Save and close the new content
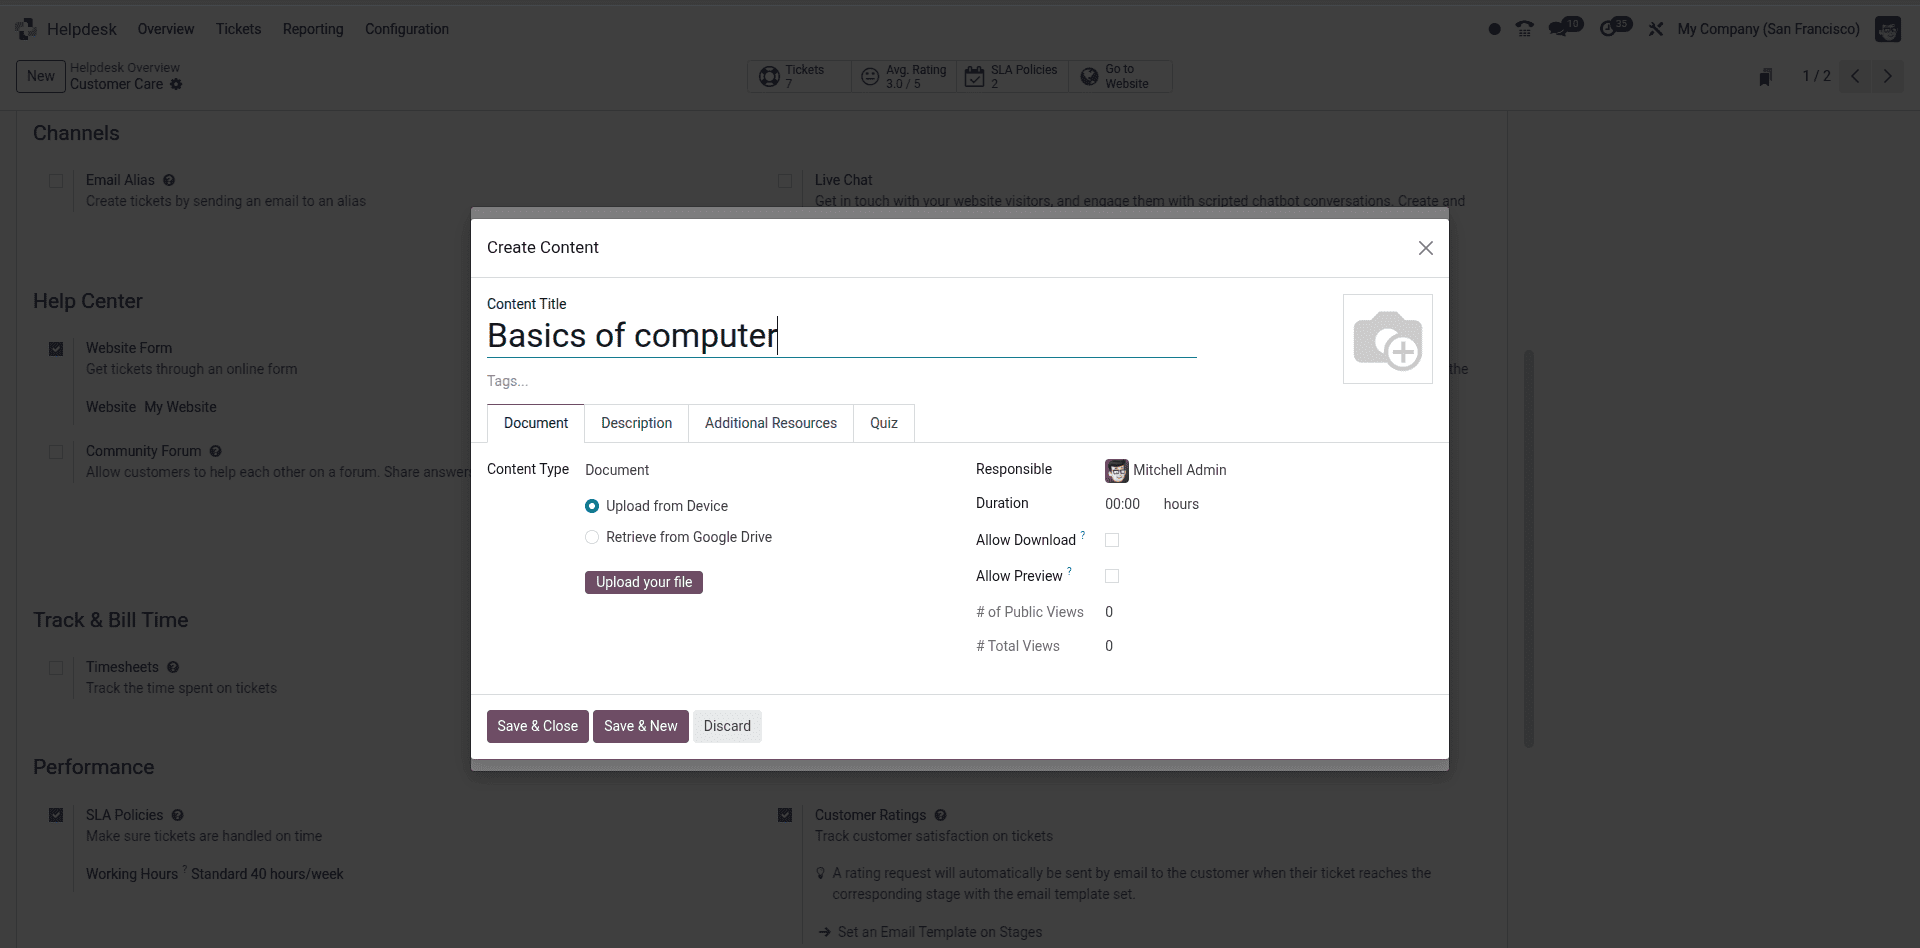Screen dimensions: 1920x948 tap(537, 726)
